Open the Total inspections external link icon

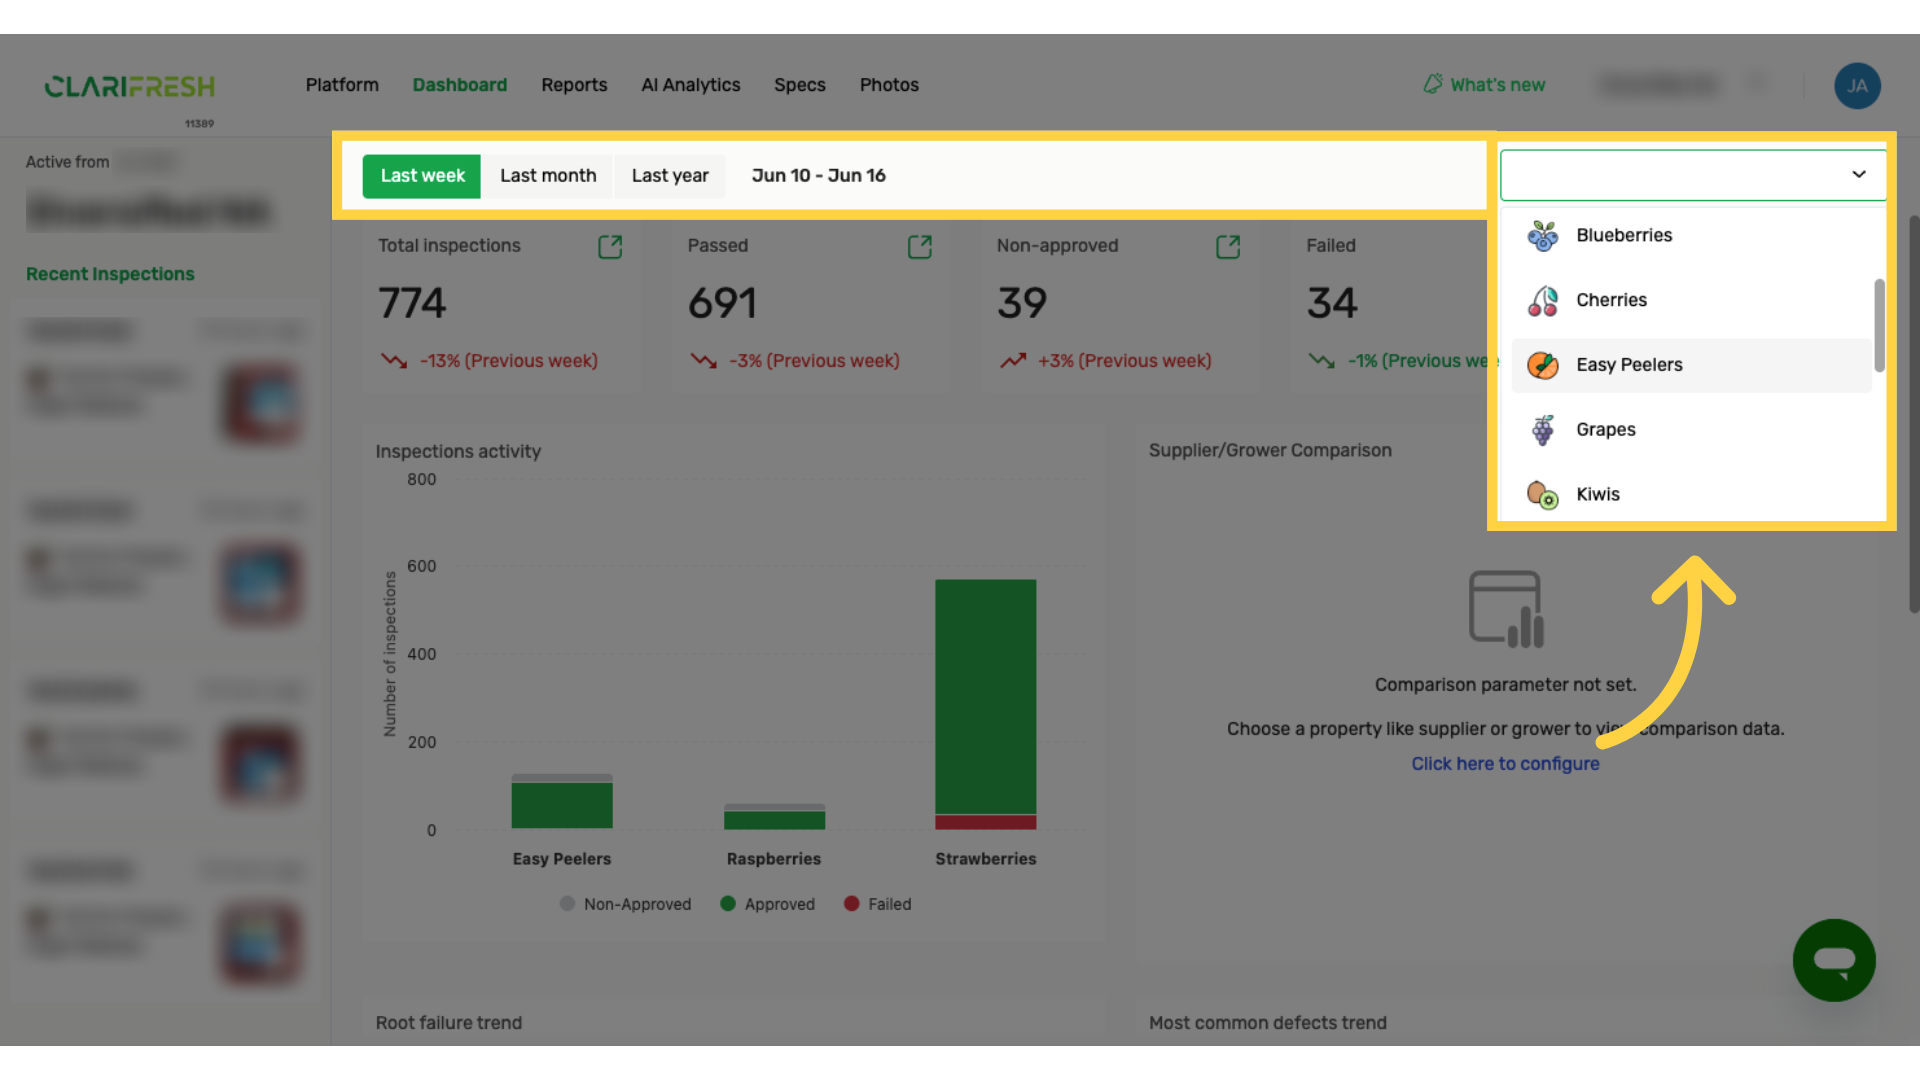610,247
